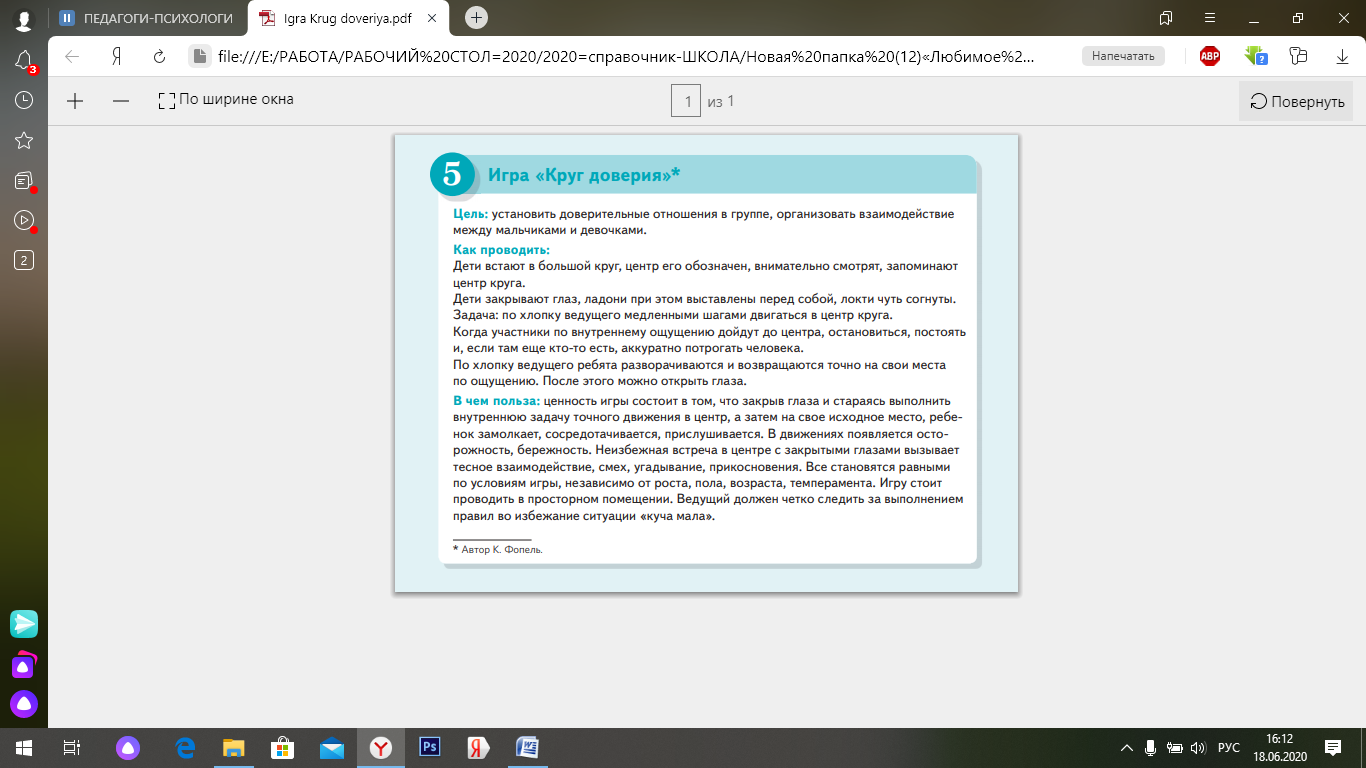The image size is (1366, 768).
Task: Toggle "По ширине окна" fit-to-width mode
Action: [x=226, y=100]
